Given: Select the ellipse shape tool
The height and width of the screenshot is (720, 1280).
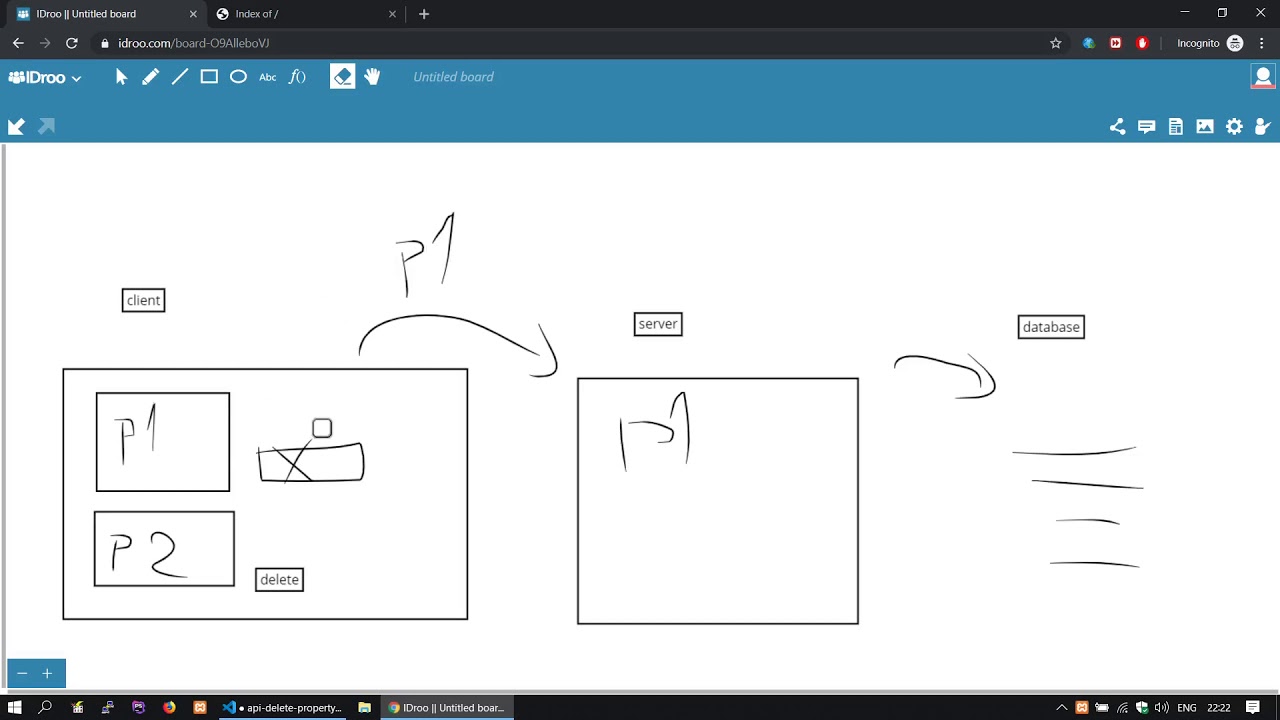Looking at the screenshot, I should 238,77.
